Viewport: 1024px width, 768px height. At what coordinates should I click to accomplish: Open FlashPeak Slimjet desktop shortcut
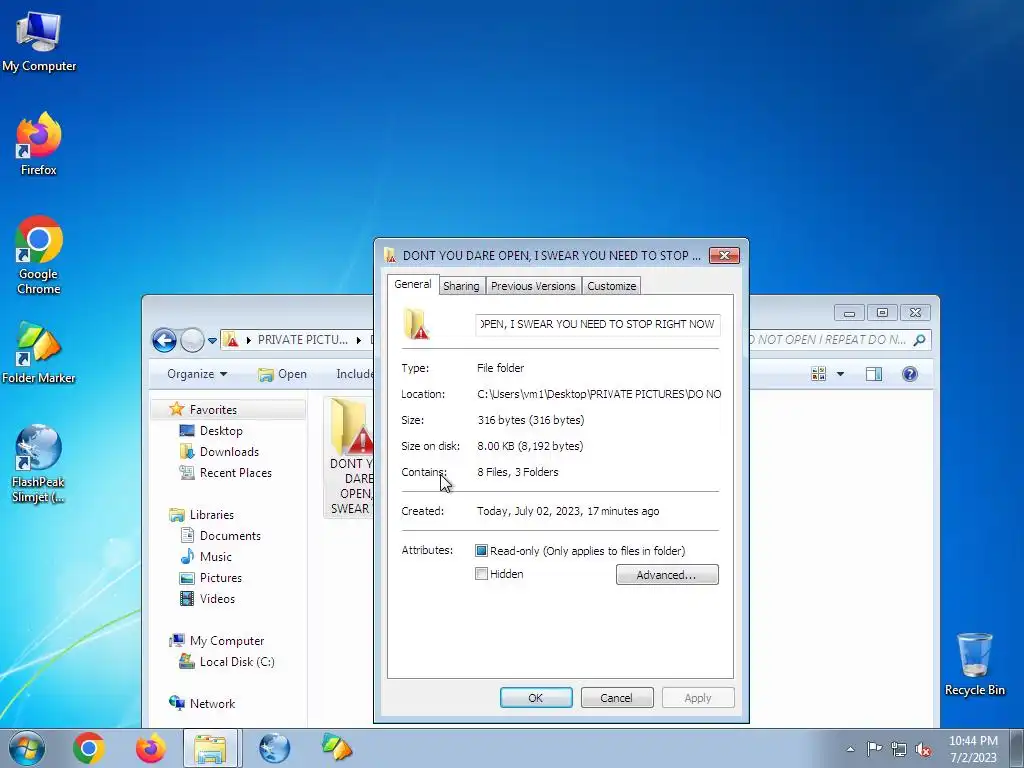pyautogui.click(x=39, y=464)
